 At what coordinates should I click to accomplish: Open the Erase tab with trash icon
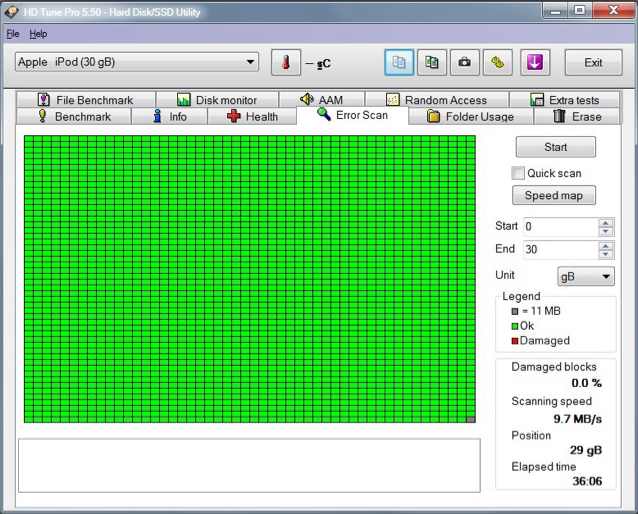(576, 117)
